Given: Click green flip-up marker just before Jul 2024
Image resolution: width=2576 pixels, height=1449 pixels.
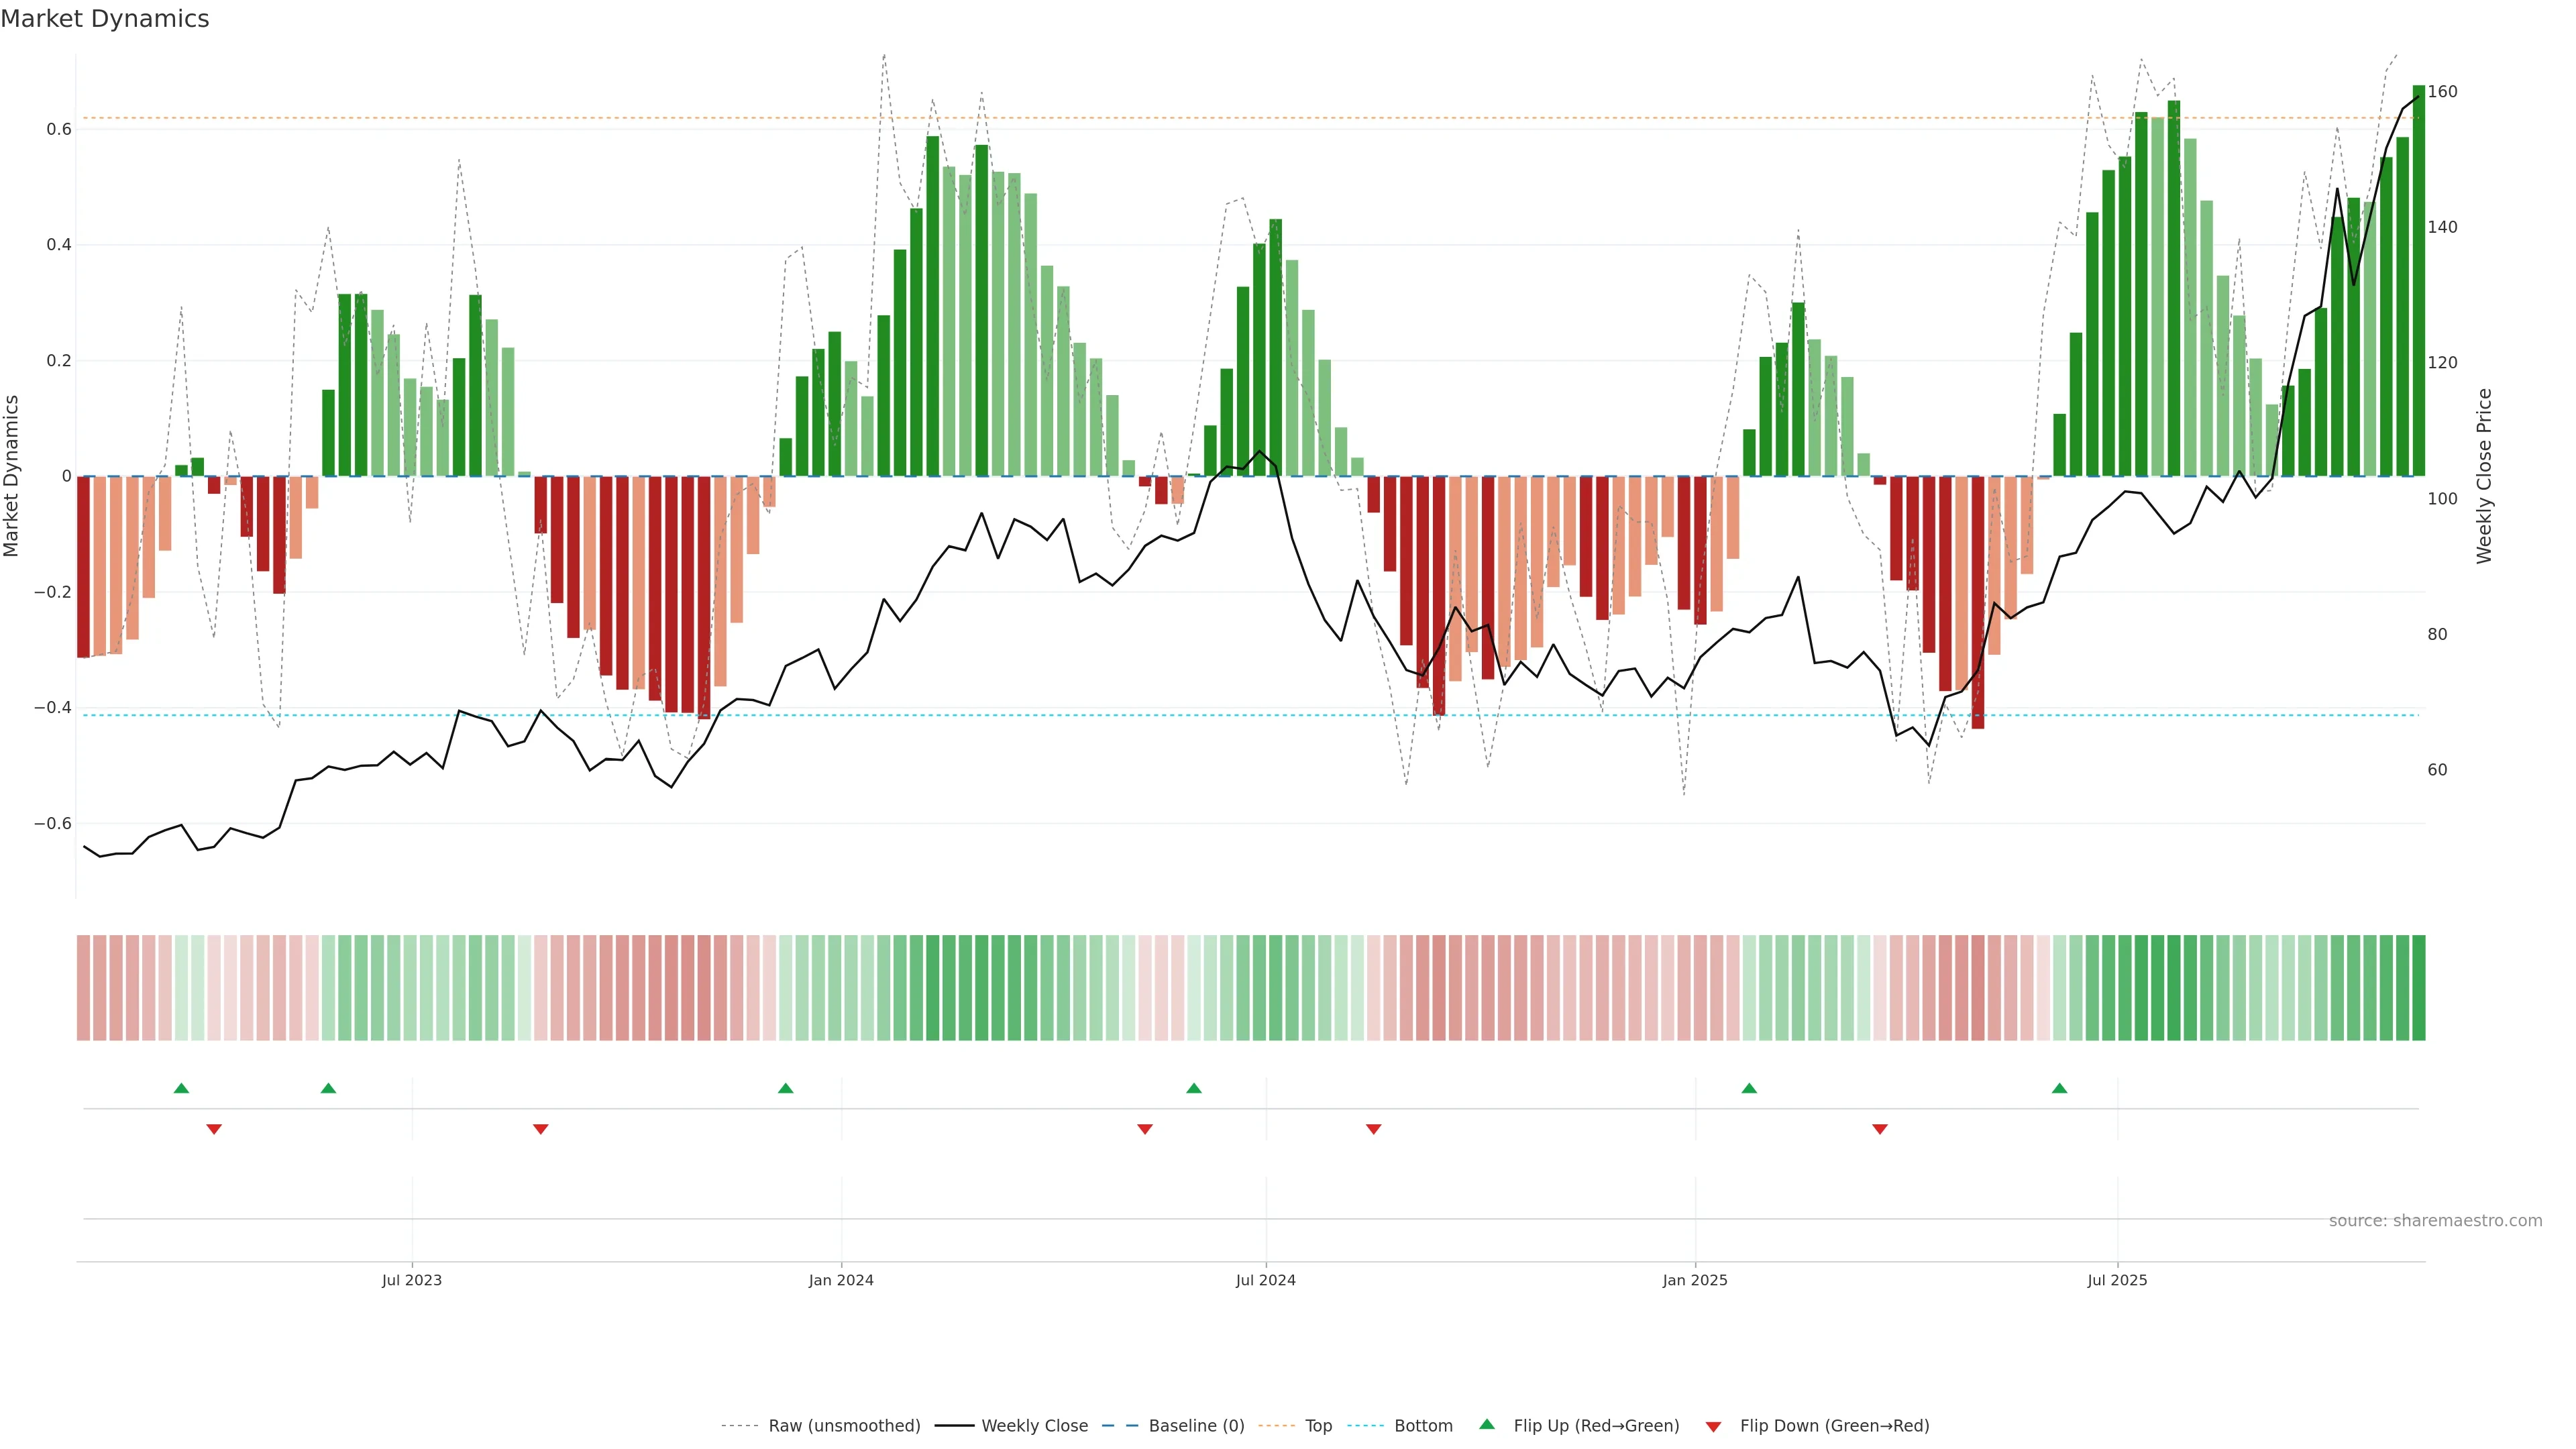Looking at the screenshot, I should 1193,1088.
